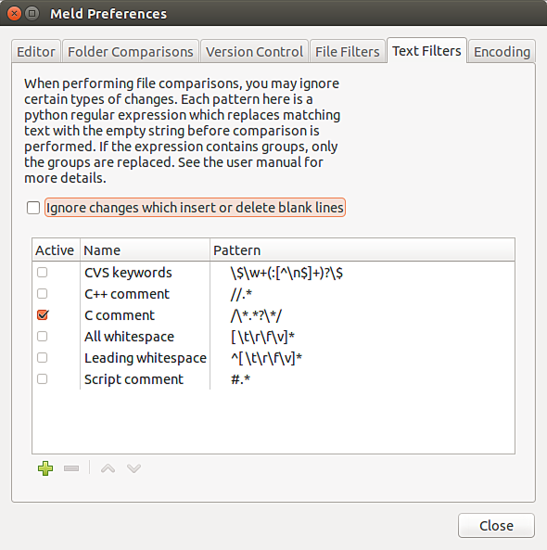Open the Folder Comparisons tab
The width and height of the screenshot is (547, 550).
tap(131, 52)
